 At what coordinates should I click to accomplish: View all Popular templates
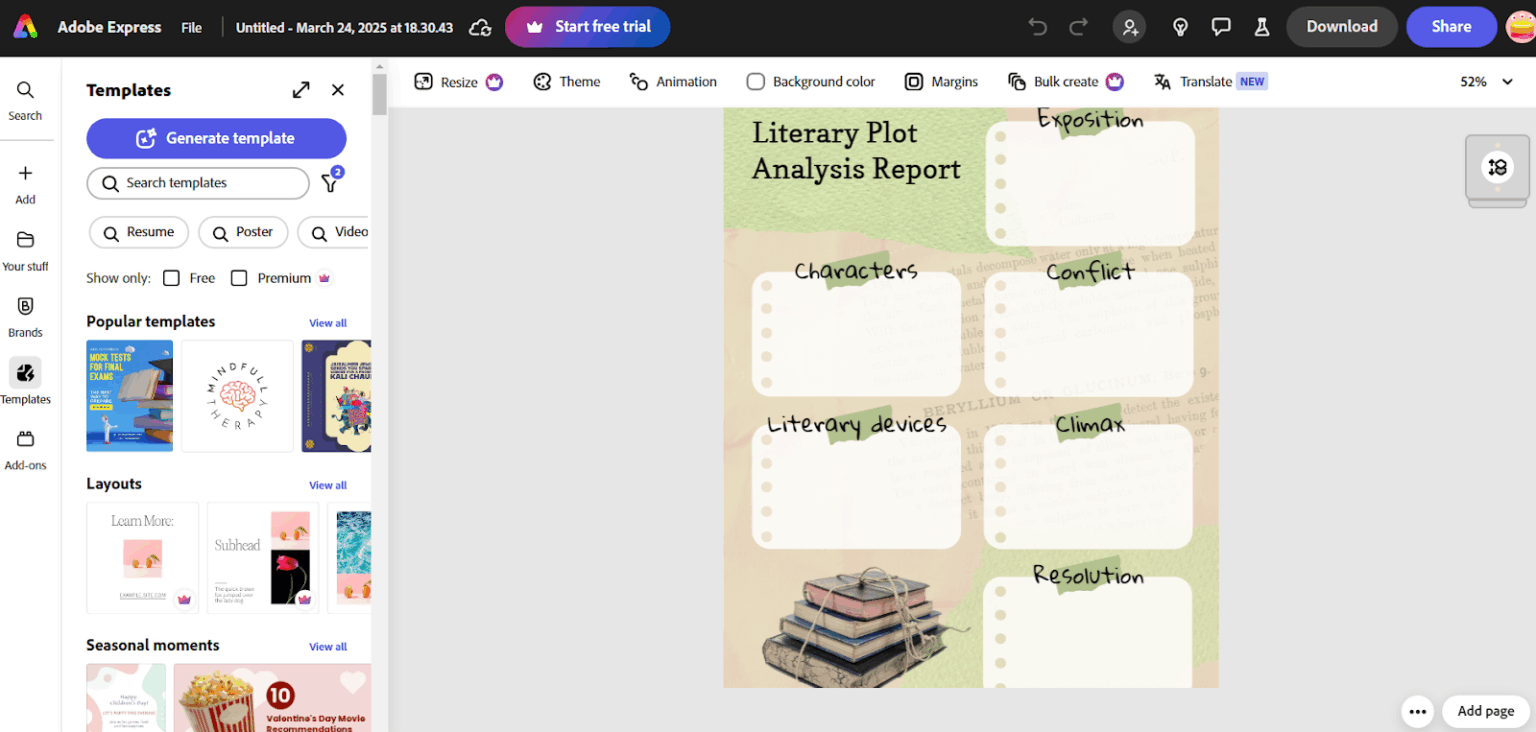pos(328,322)
